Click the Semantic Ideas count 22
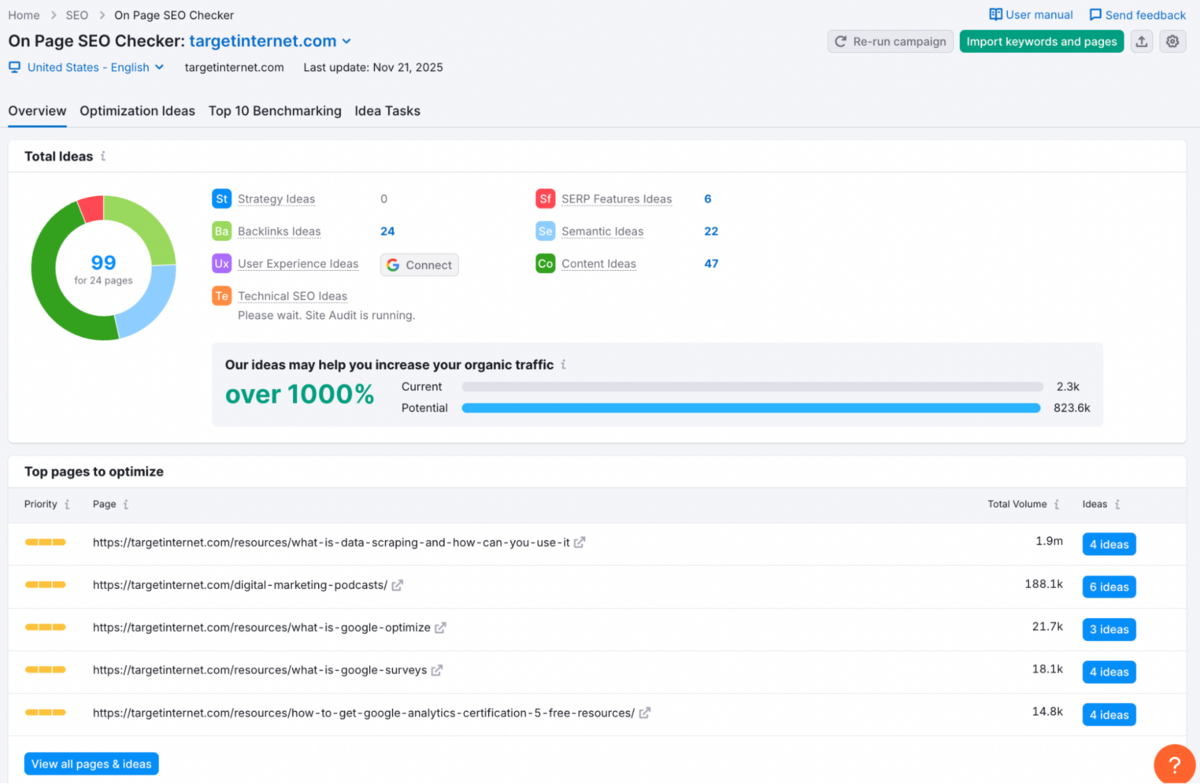This screenshot has height=784, width=1200. point(711,231)
